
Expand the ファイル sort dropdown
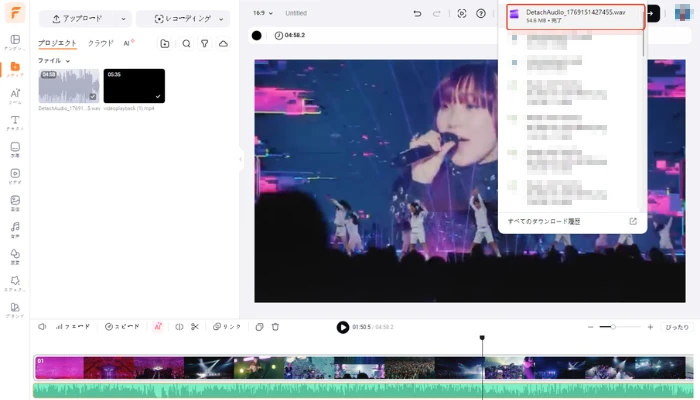(x=54, y=61)
